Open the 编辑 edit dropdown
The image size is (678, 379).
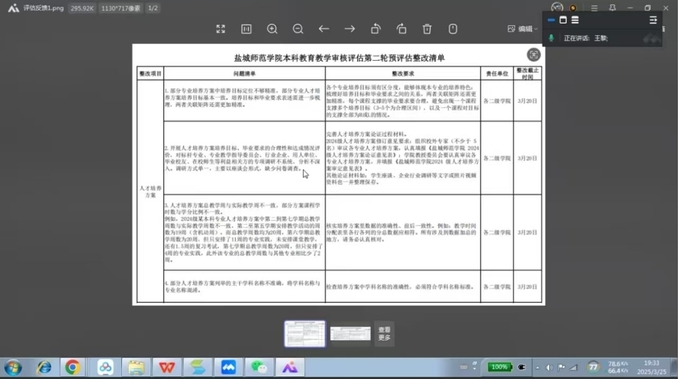click(522, 29)
